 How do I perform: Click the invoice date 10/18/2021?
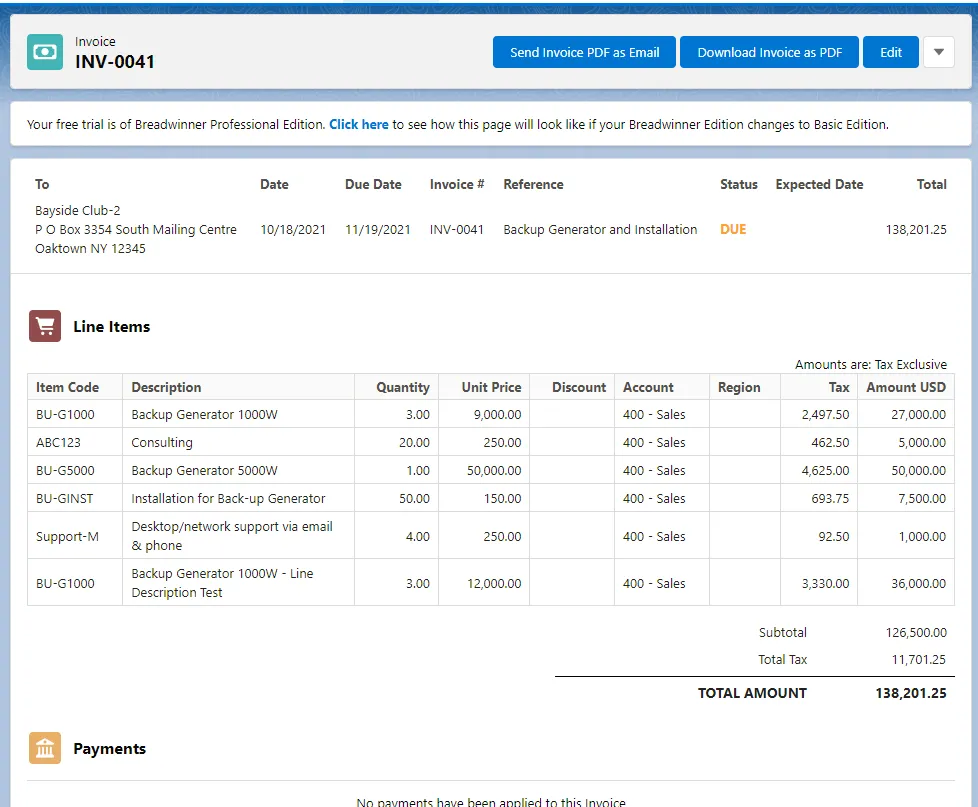(x=293, y=230)
